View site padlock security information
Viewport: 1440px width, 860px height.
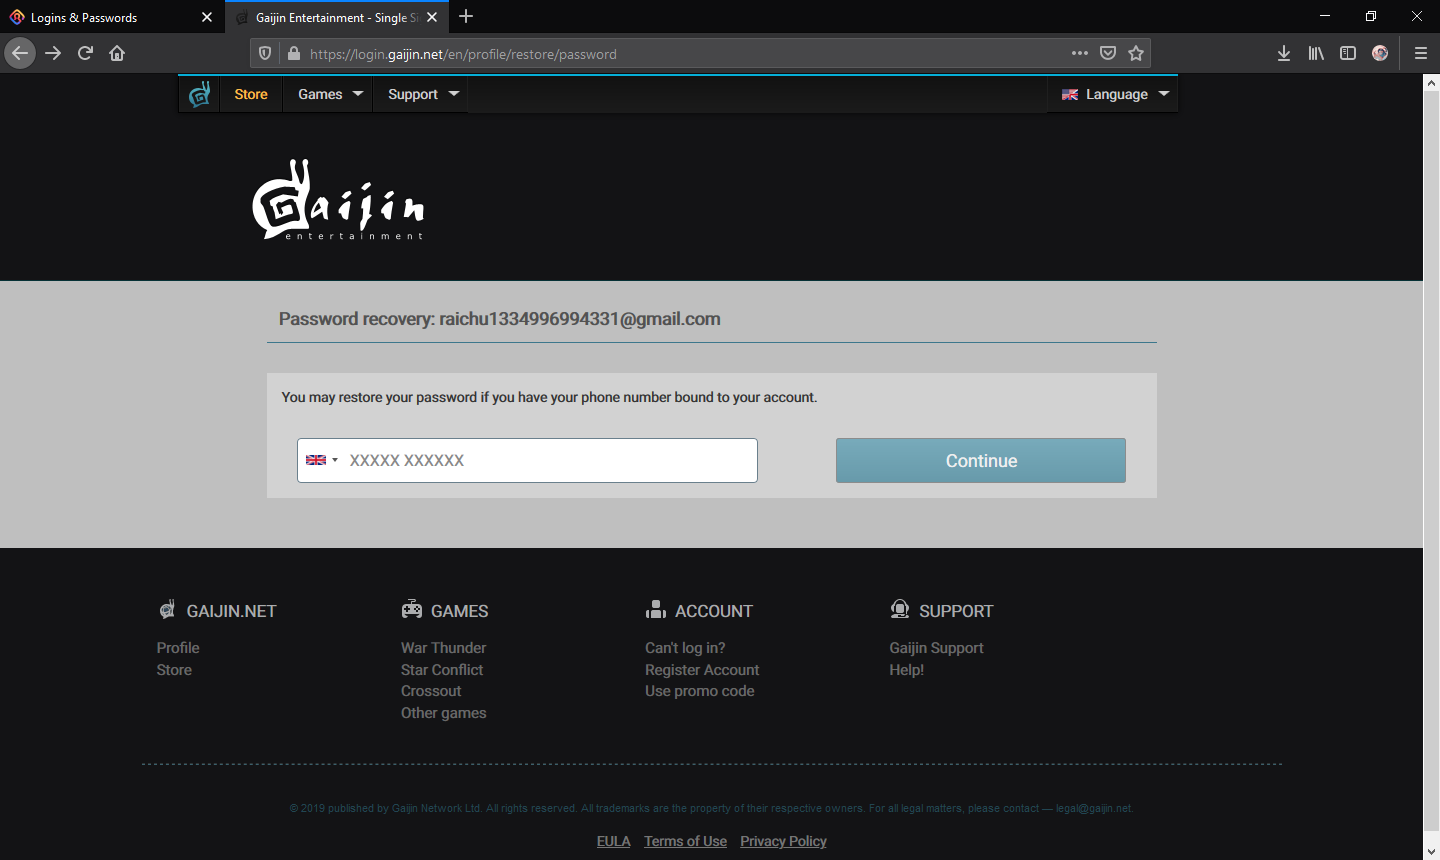click(294, 54)
